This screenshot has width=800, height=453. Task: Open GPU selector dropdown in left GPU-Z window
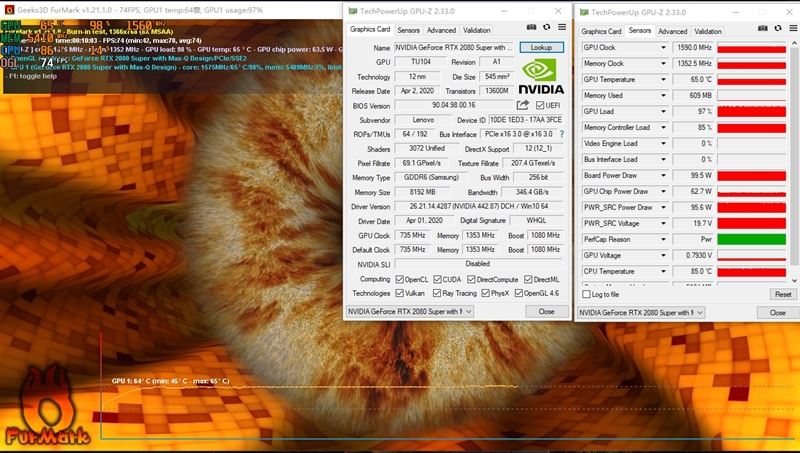click(410, 311)
